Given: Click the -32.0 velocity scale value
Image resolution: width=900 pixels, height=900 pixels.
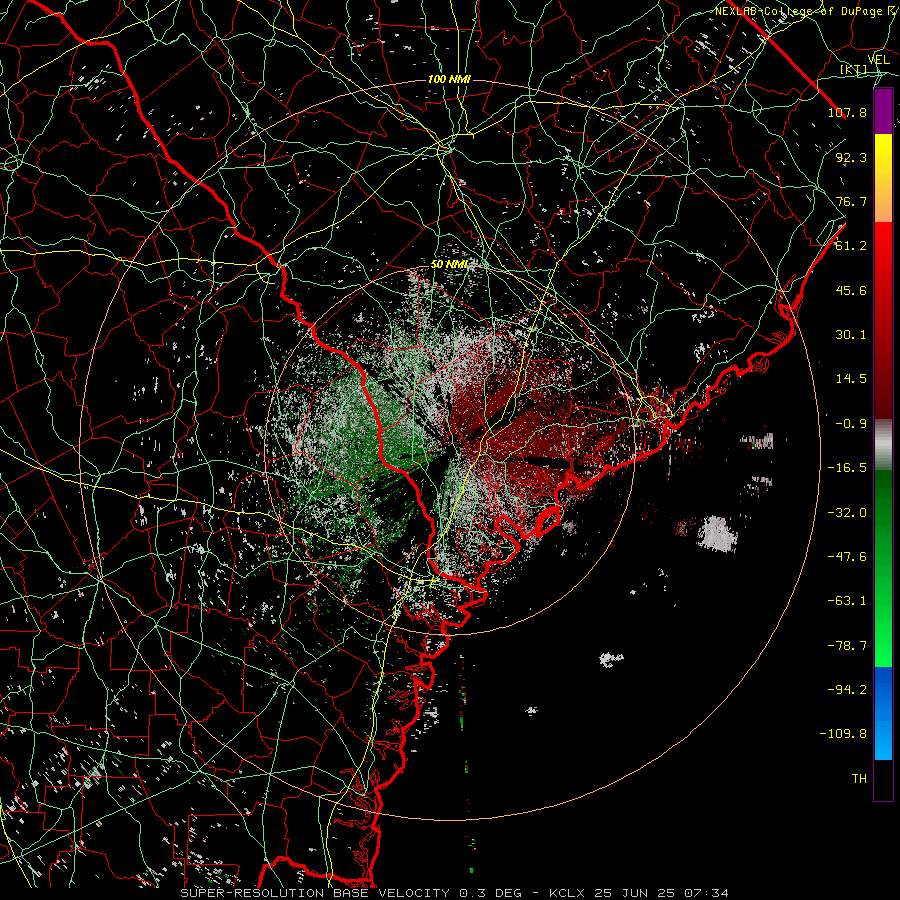Looking at the screenshot, I should [847, 513].
